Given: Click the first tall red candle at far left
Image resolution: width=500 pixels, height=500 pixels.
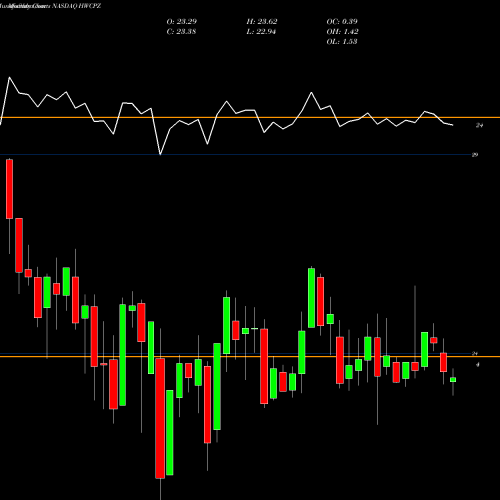Looking at the screenshot, I should pyautogui.click(x=9, y=189).
